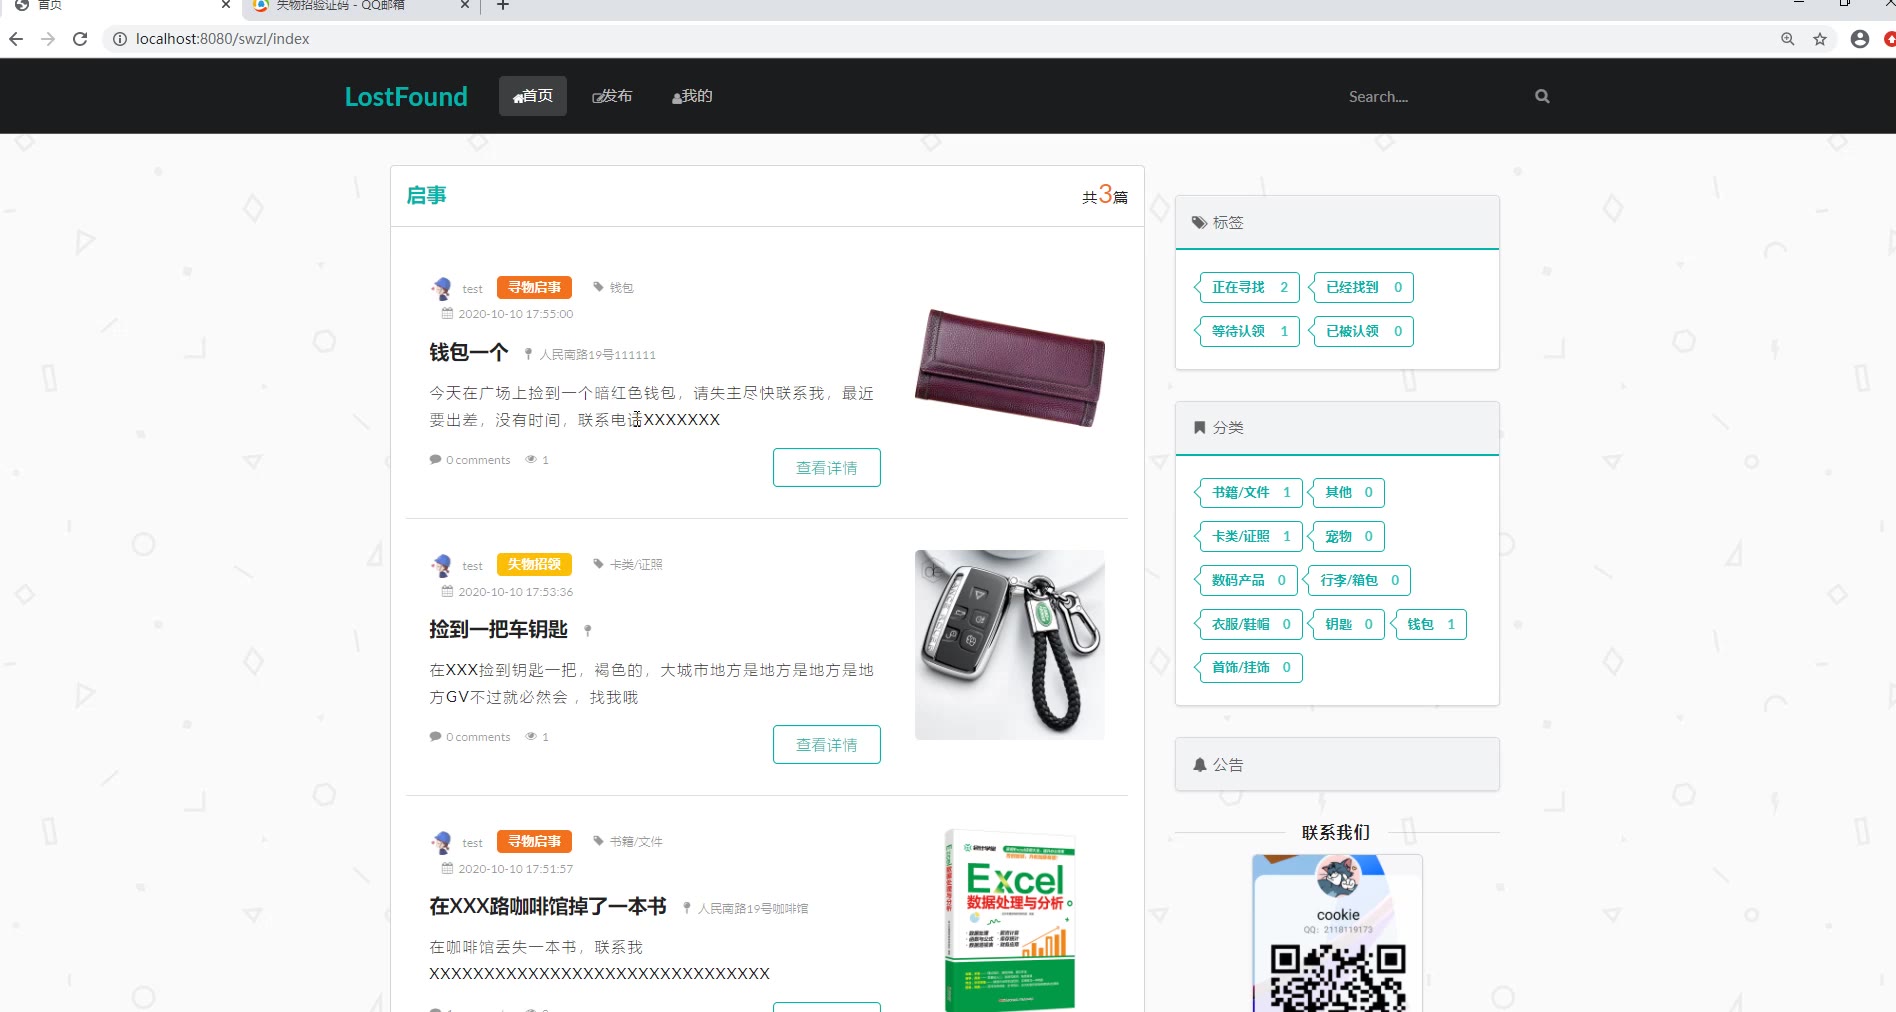Click 查看详情 for the wallet post
The width and height of the screenshot is (1896, 1012).
coord(826,468)
